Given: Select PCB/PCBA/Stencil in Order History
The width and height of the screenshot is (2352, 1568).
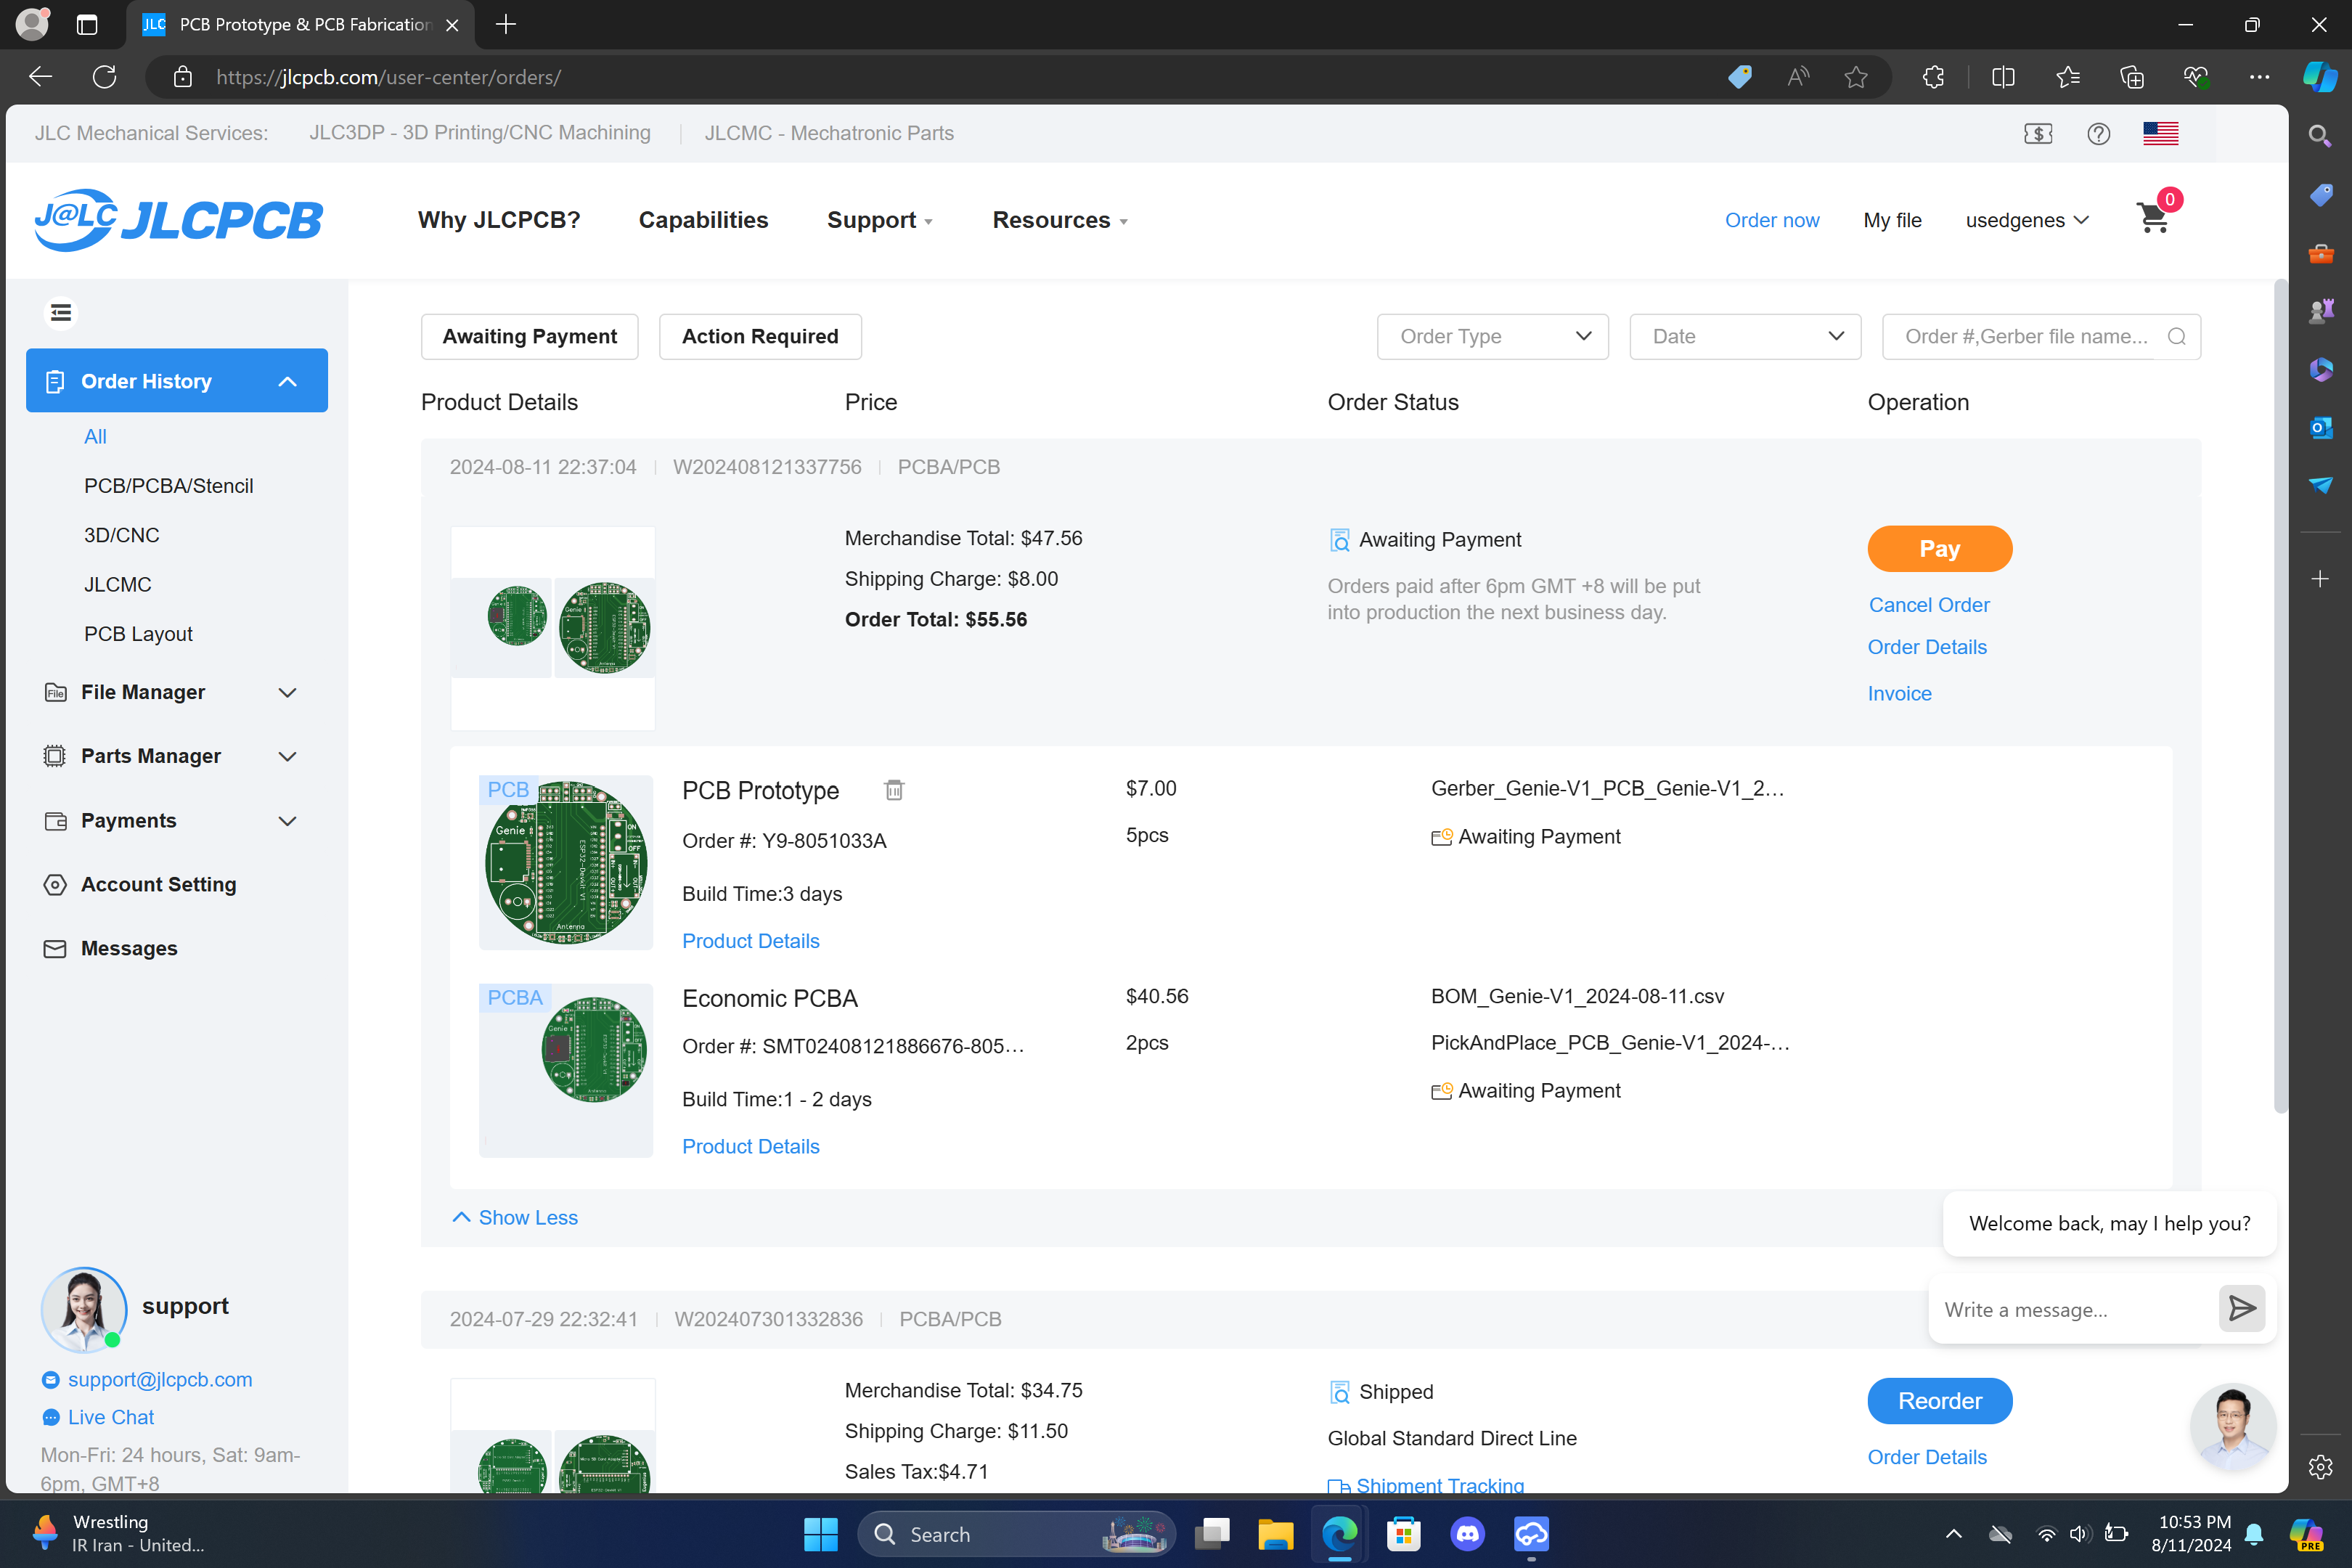Looking at the screenshot, I should pos(168,486).
